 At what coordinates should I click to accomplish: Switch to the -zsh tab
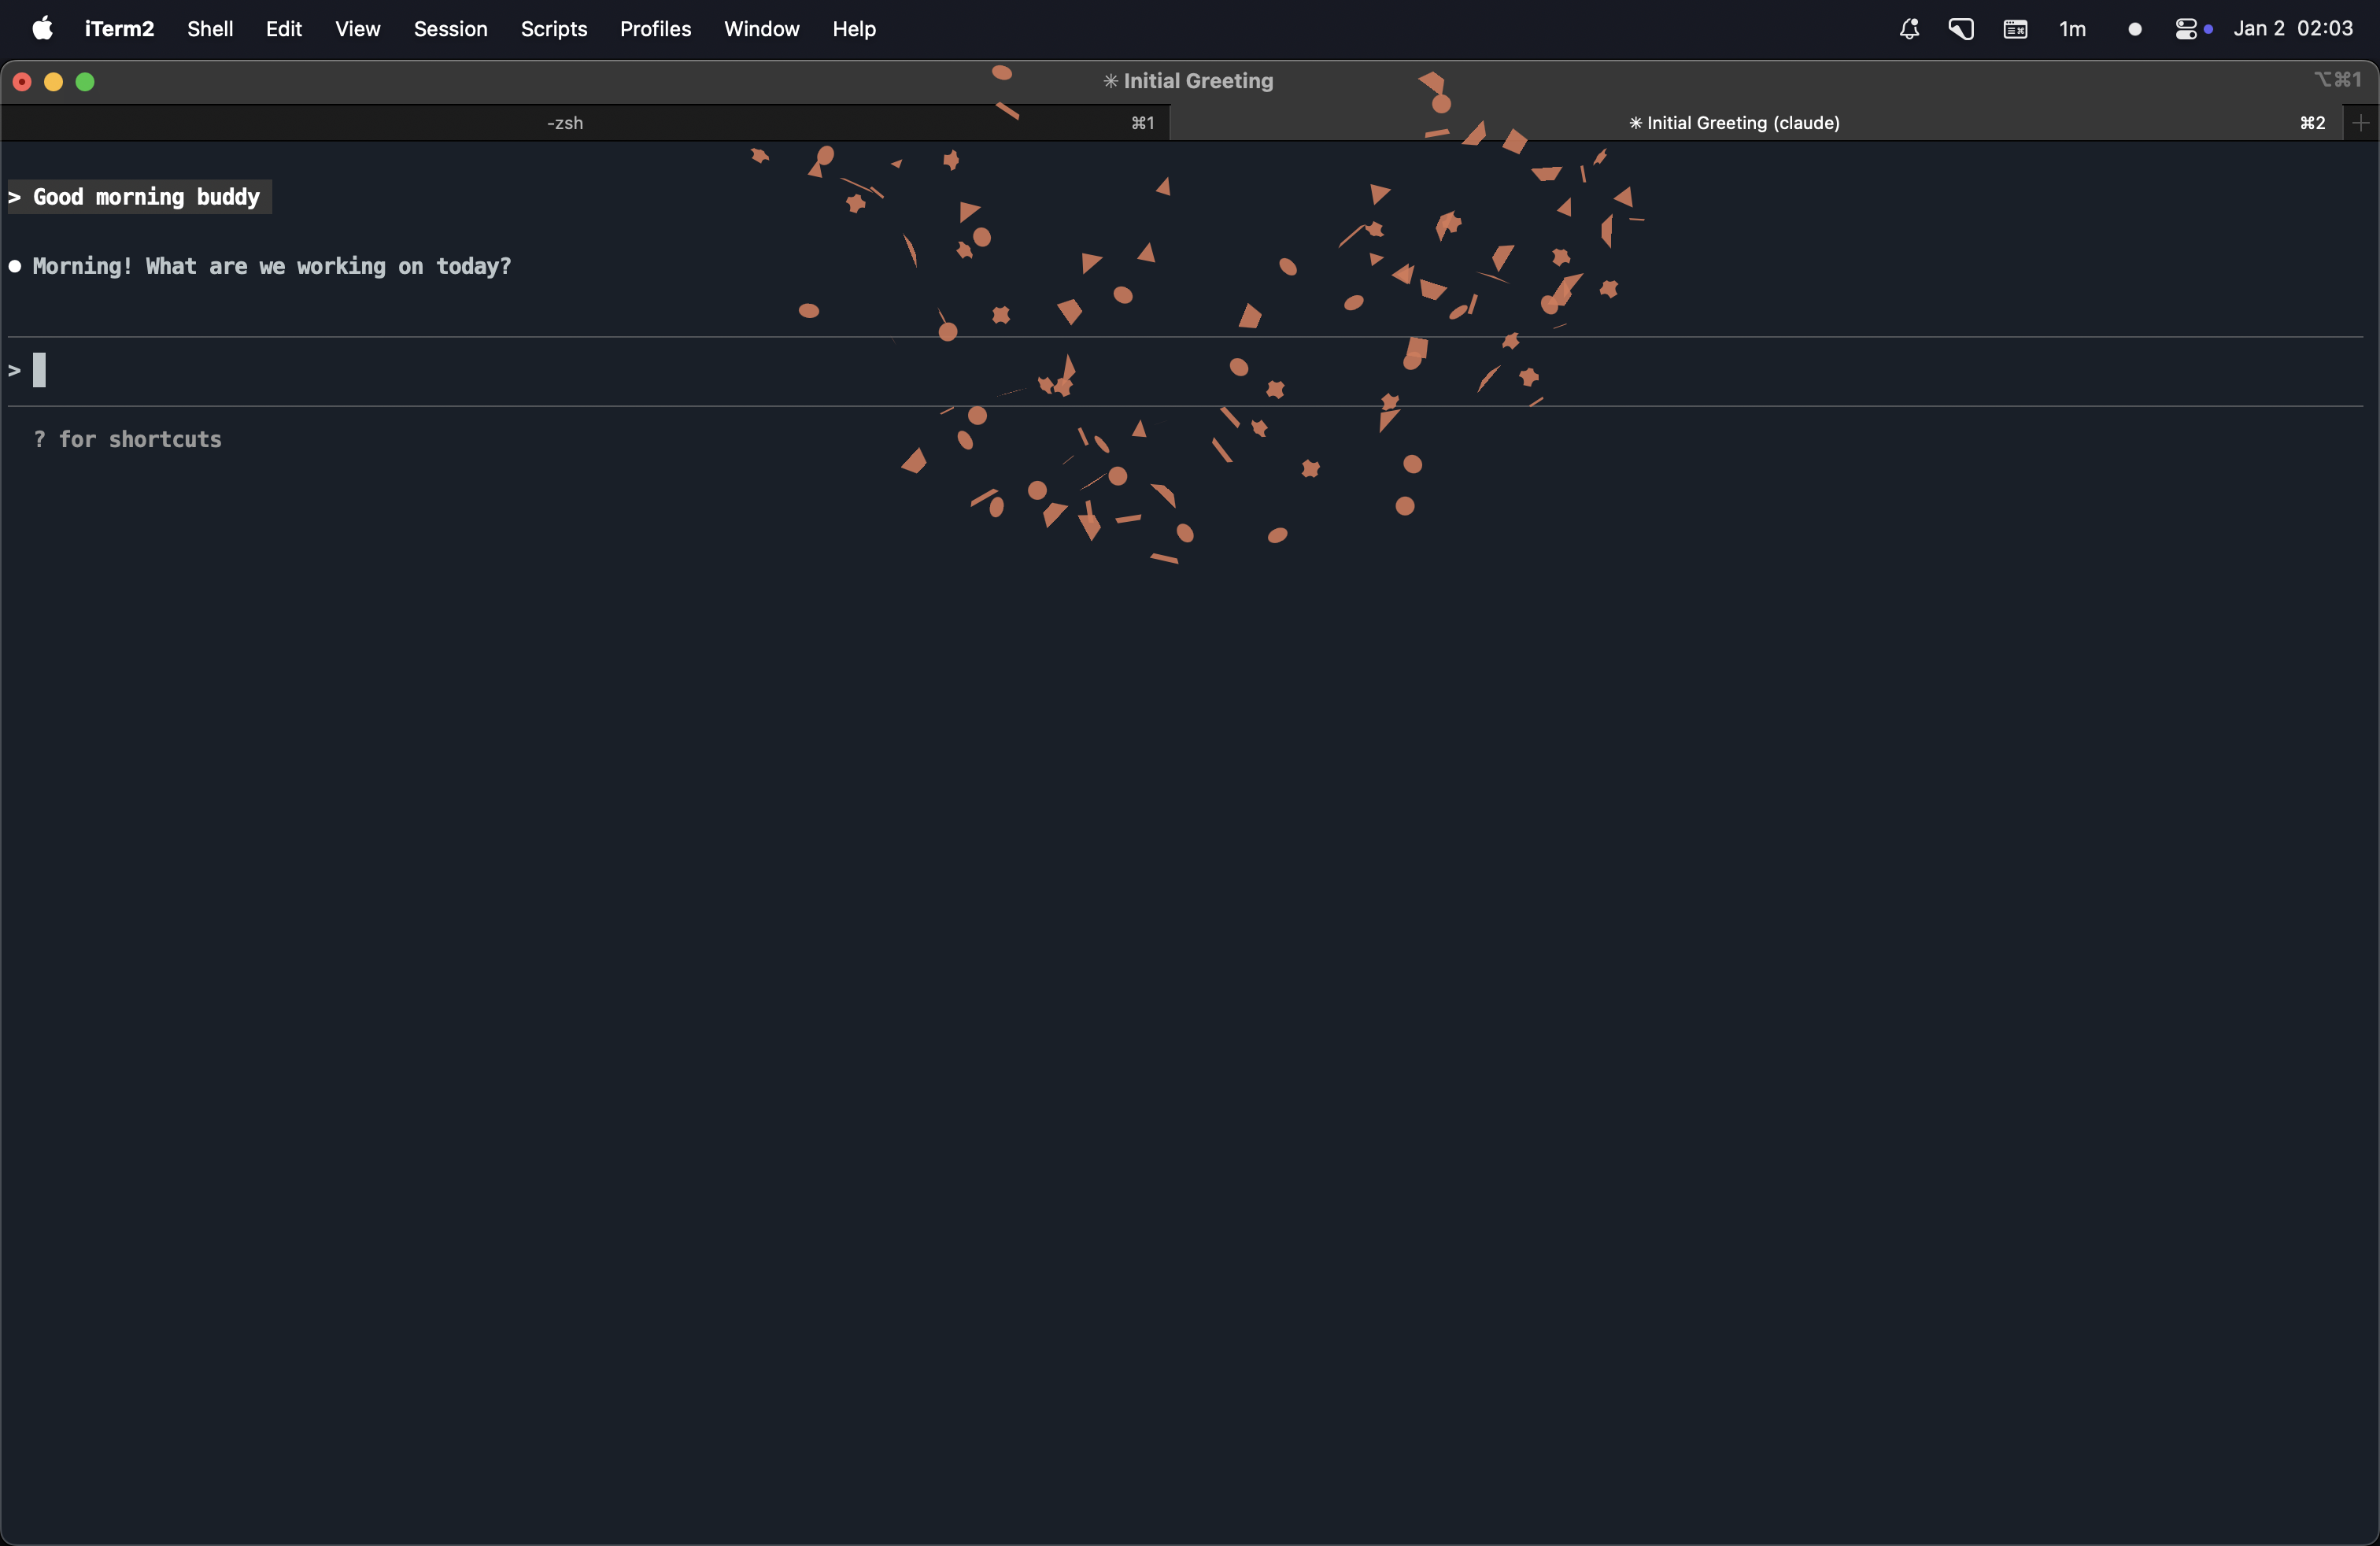(x=565, y=123)
